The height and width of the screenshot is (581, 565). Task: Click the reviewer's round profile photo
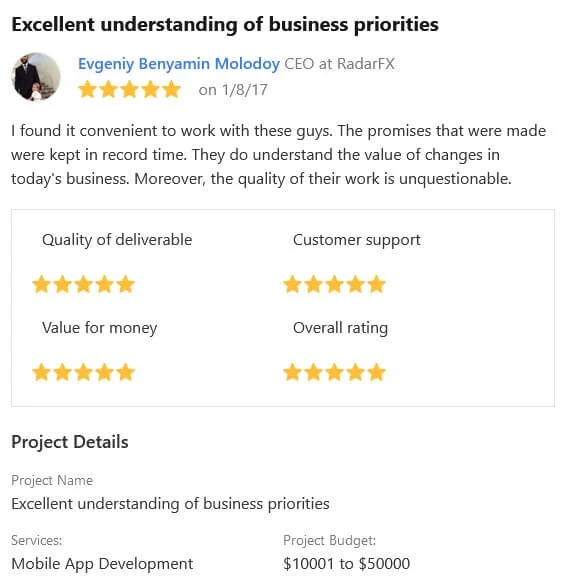(36, 77)
